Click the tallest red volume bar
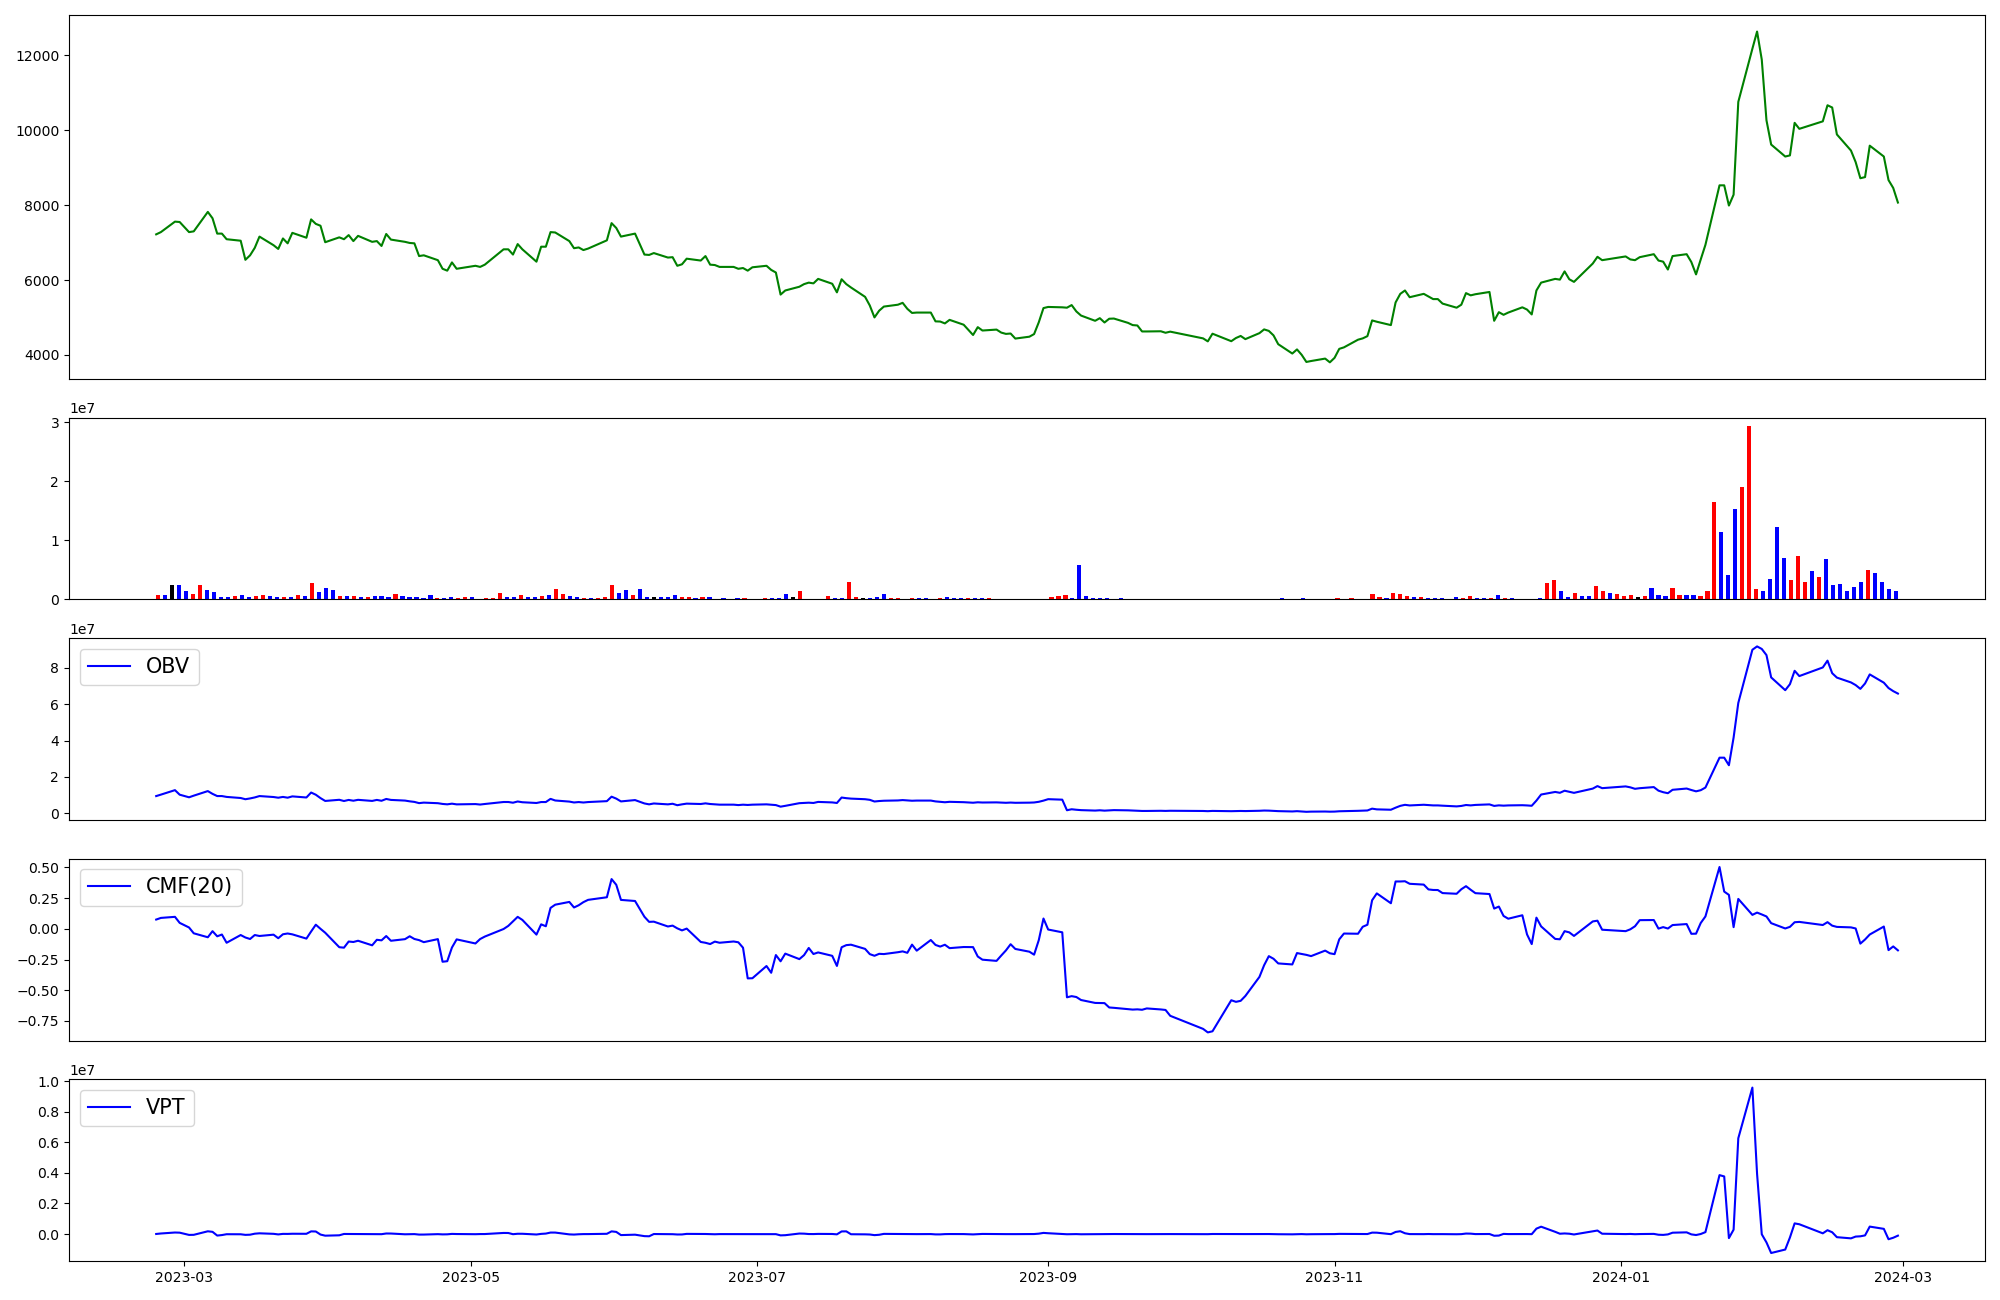Viewport: 2000px width, 1300px height. tap(1749, 510)
